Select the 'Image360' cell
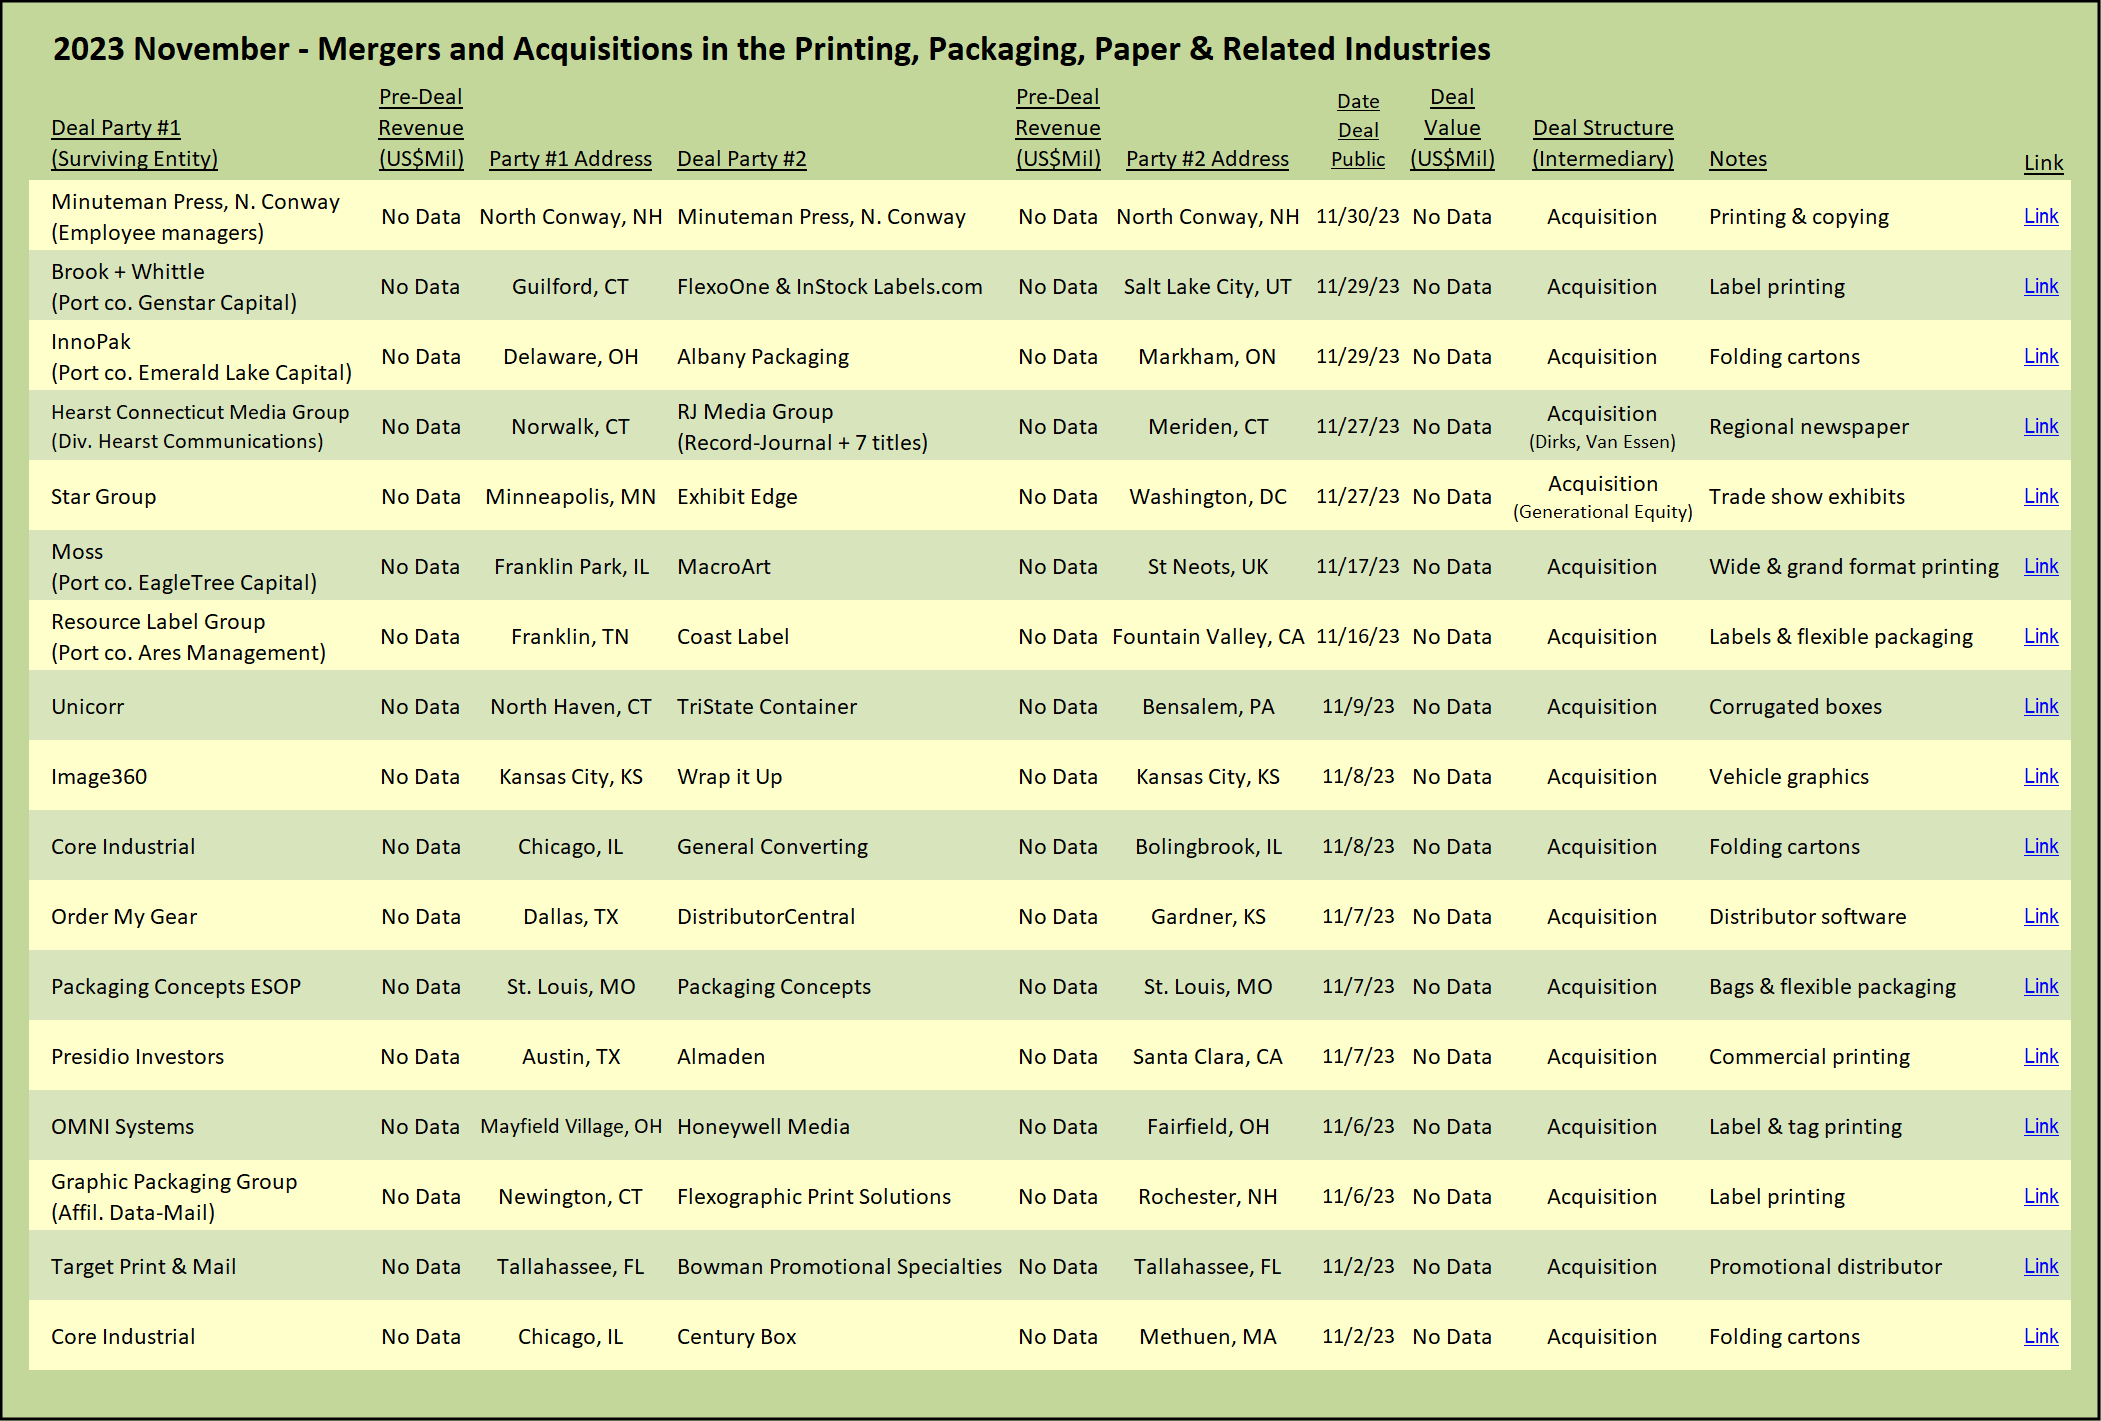 (98, 777)
